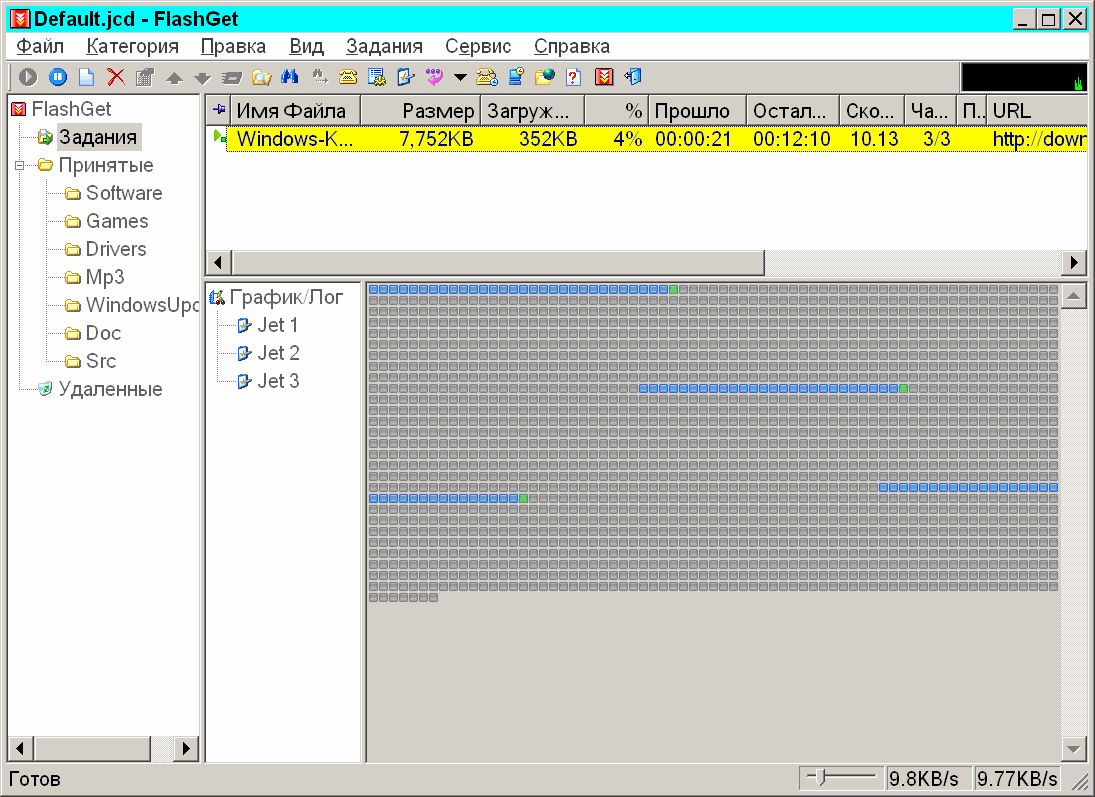The width and height of the screenshot is (1095, 797).
Task: Click the folder with magnifier icon
Action: pos(261,77)
